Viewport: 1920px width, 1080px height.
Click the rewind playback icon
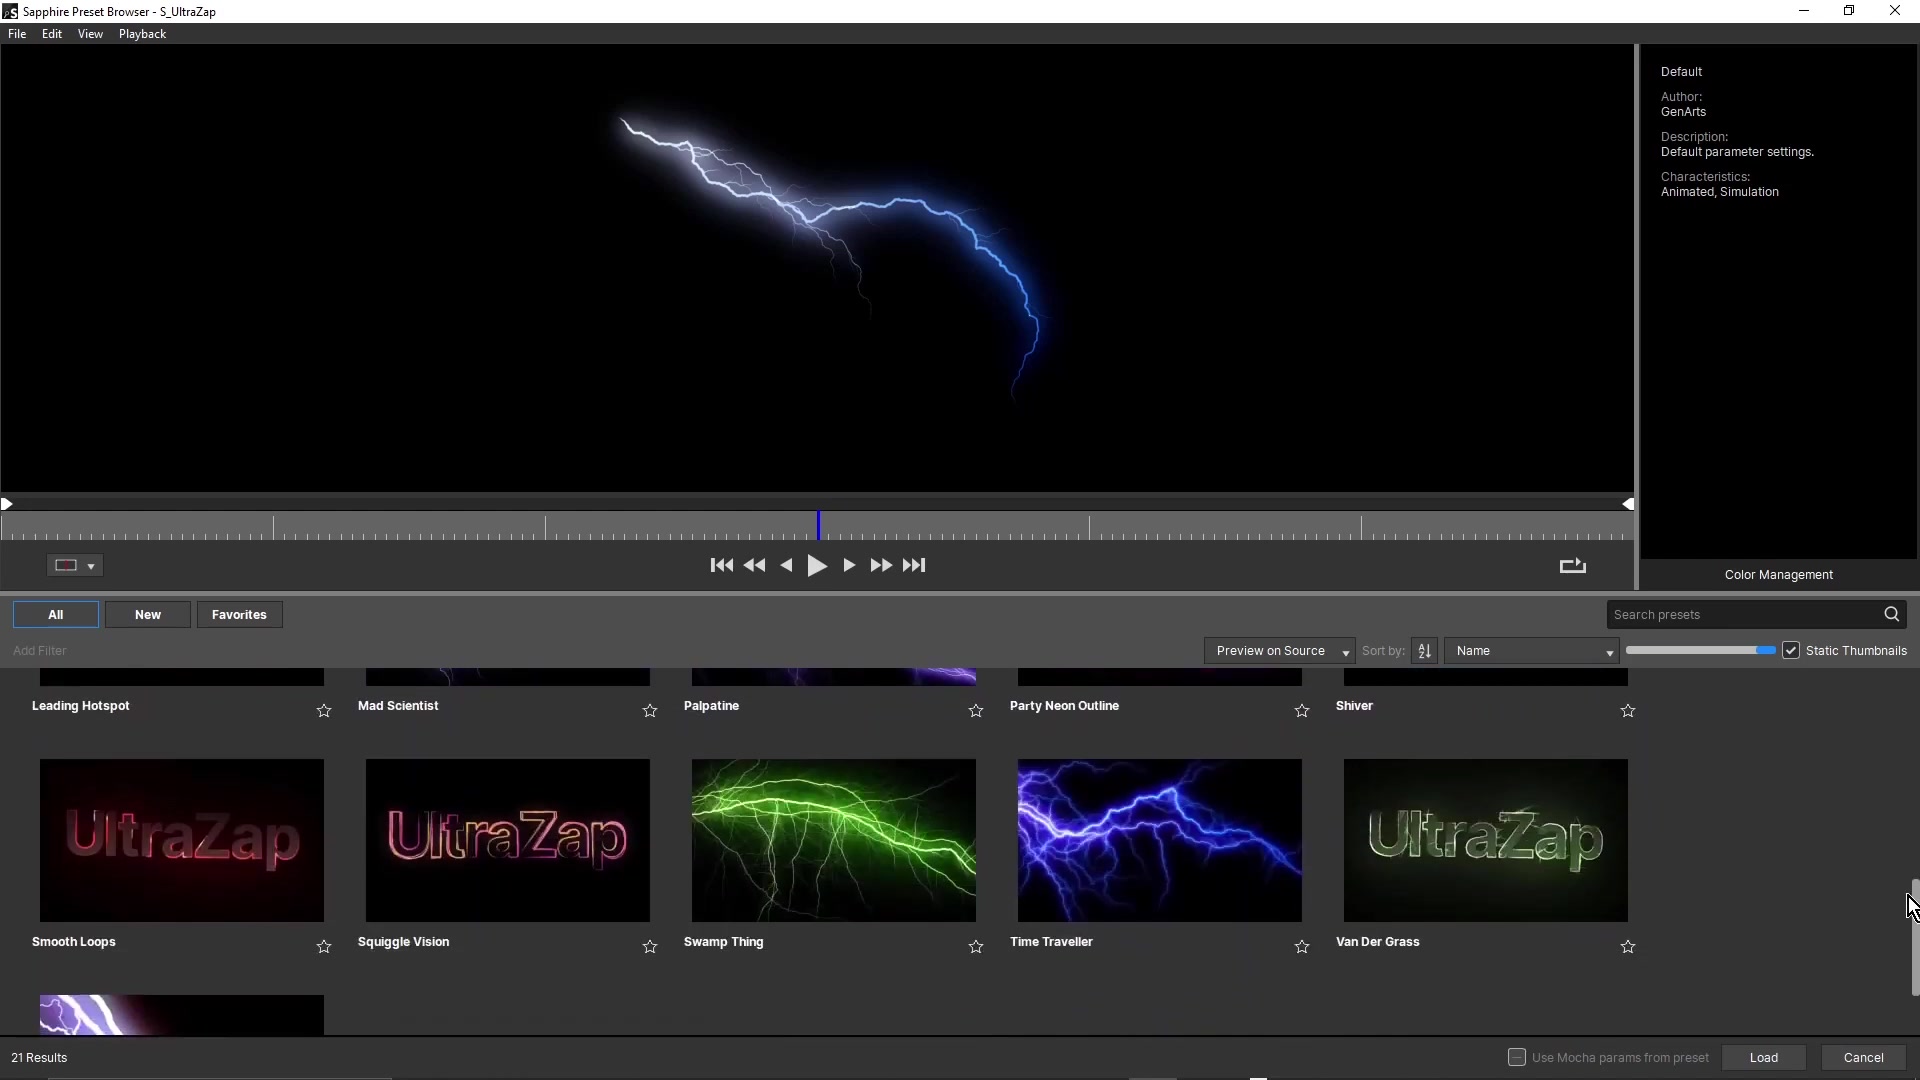click(755, 566)
